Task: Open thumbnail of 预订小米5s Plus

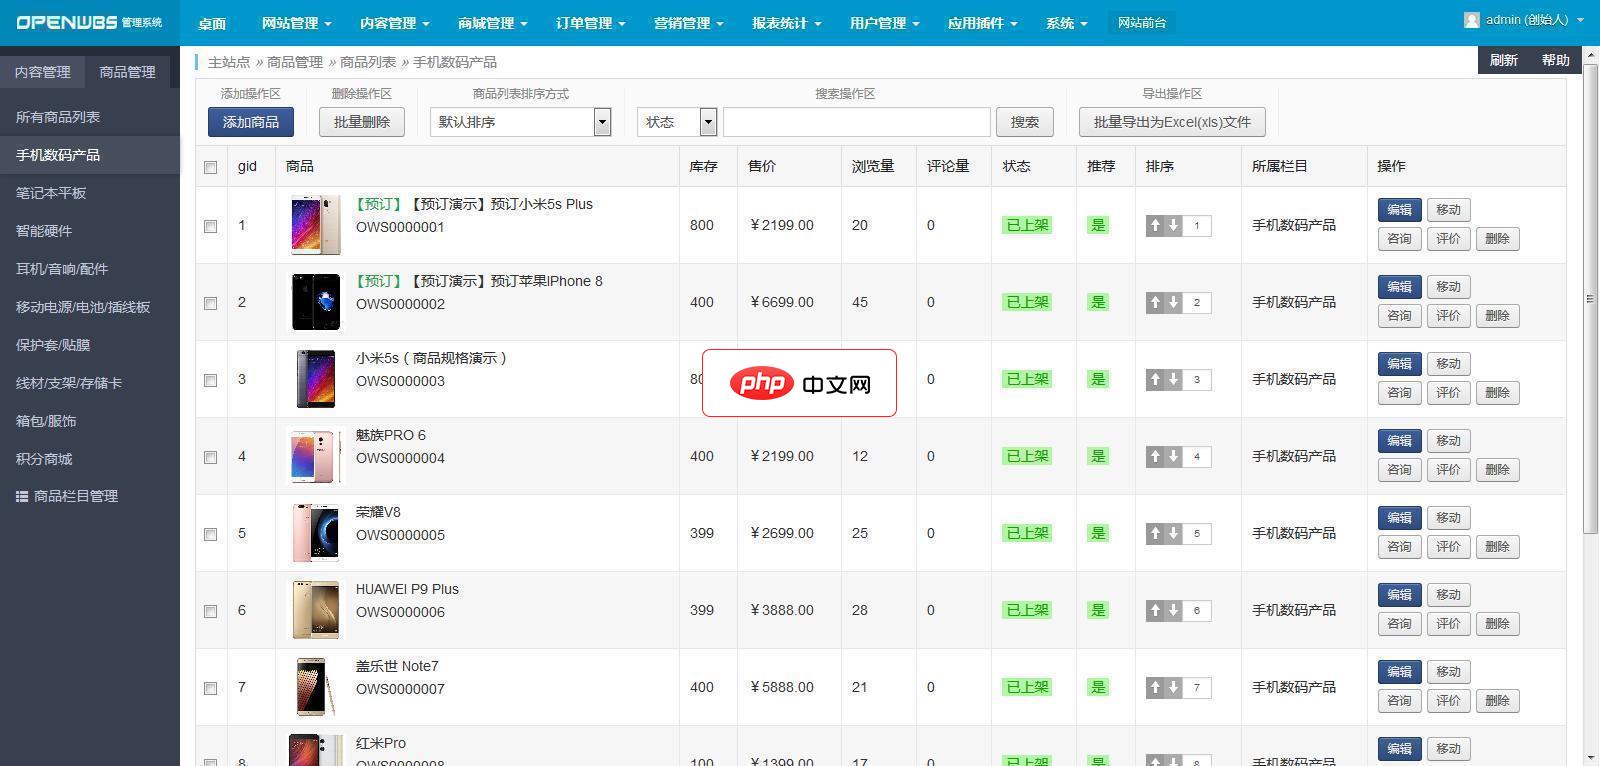Action: point(315,225)
